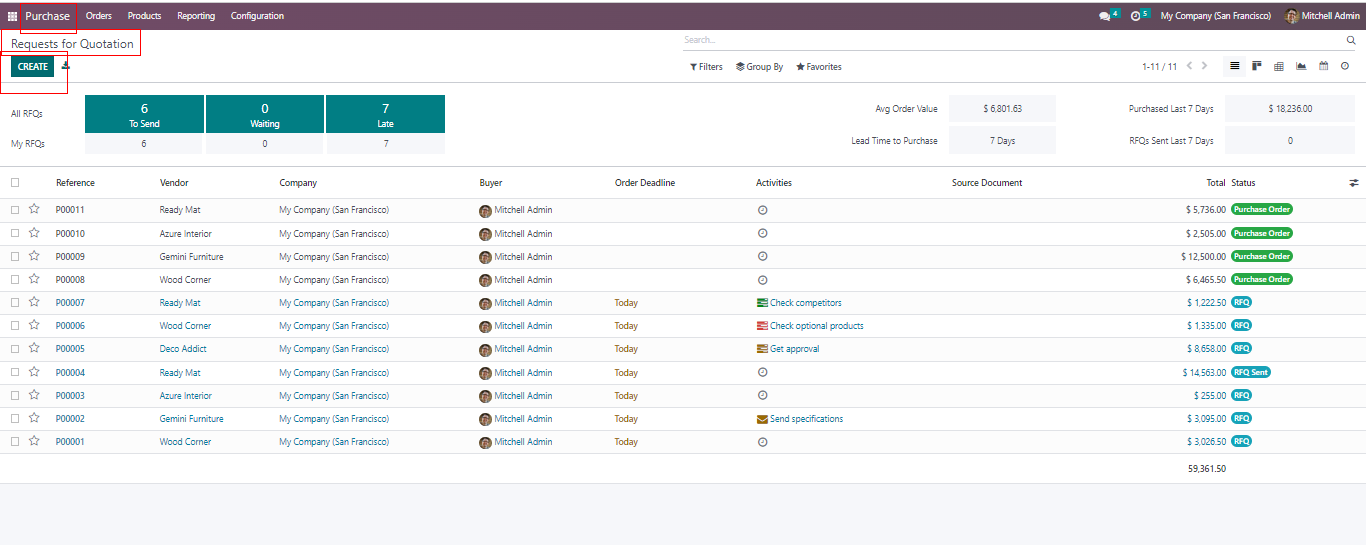
Task: Switch to Graph view
Action: pos(1301,66)
